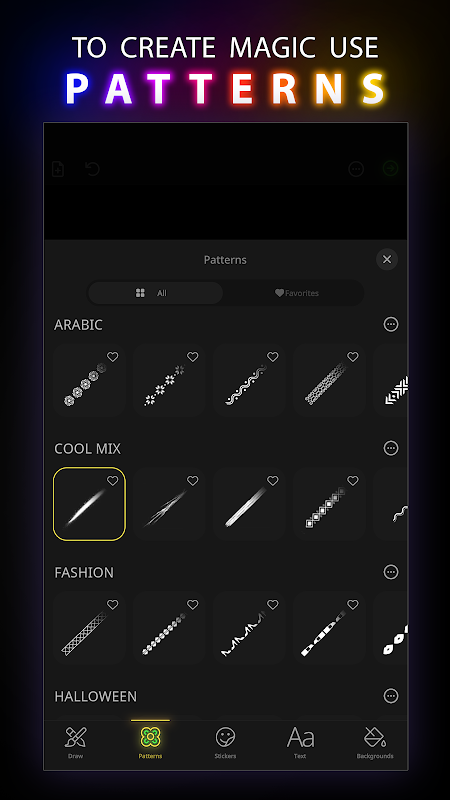Click the green next arrow icon
Image resolution: width=450 pixels, height=800 pixels.
pyautogui.click(x=391, y=168)
